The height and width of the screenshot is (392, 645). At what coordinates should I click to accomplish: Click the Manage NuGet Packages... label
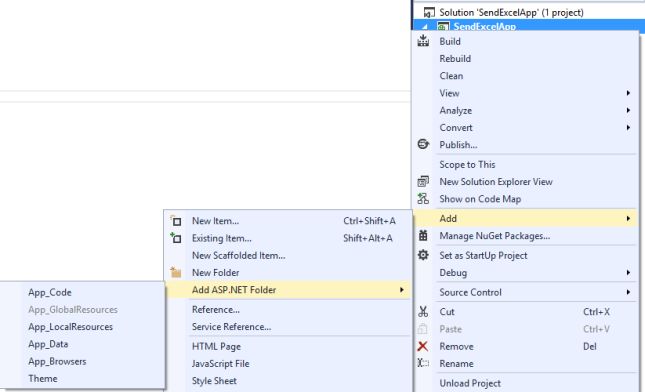pos(494,236)
